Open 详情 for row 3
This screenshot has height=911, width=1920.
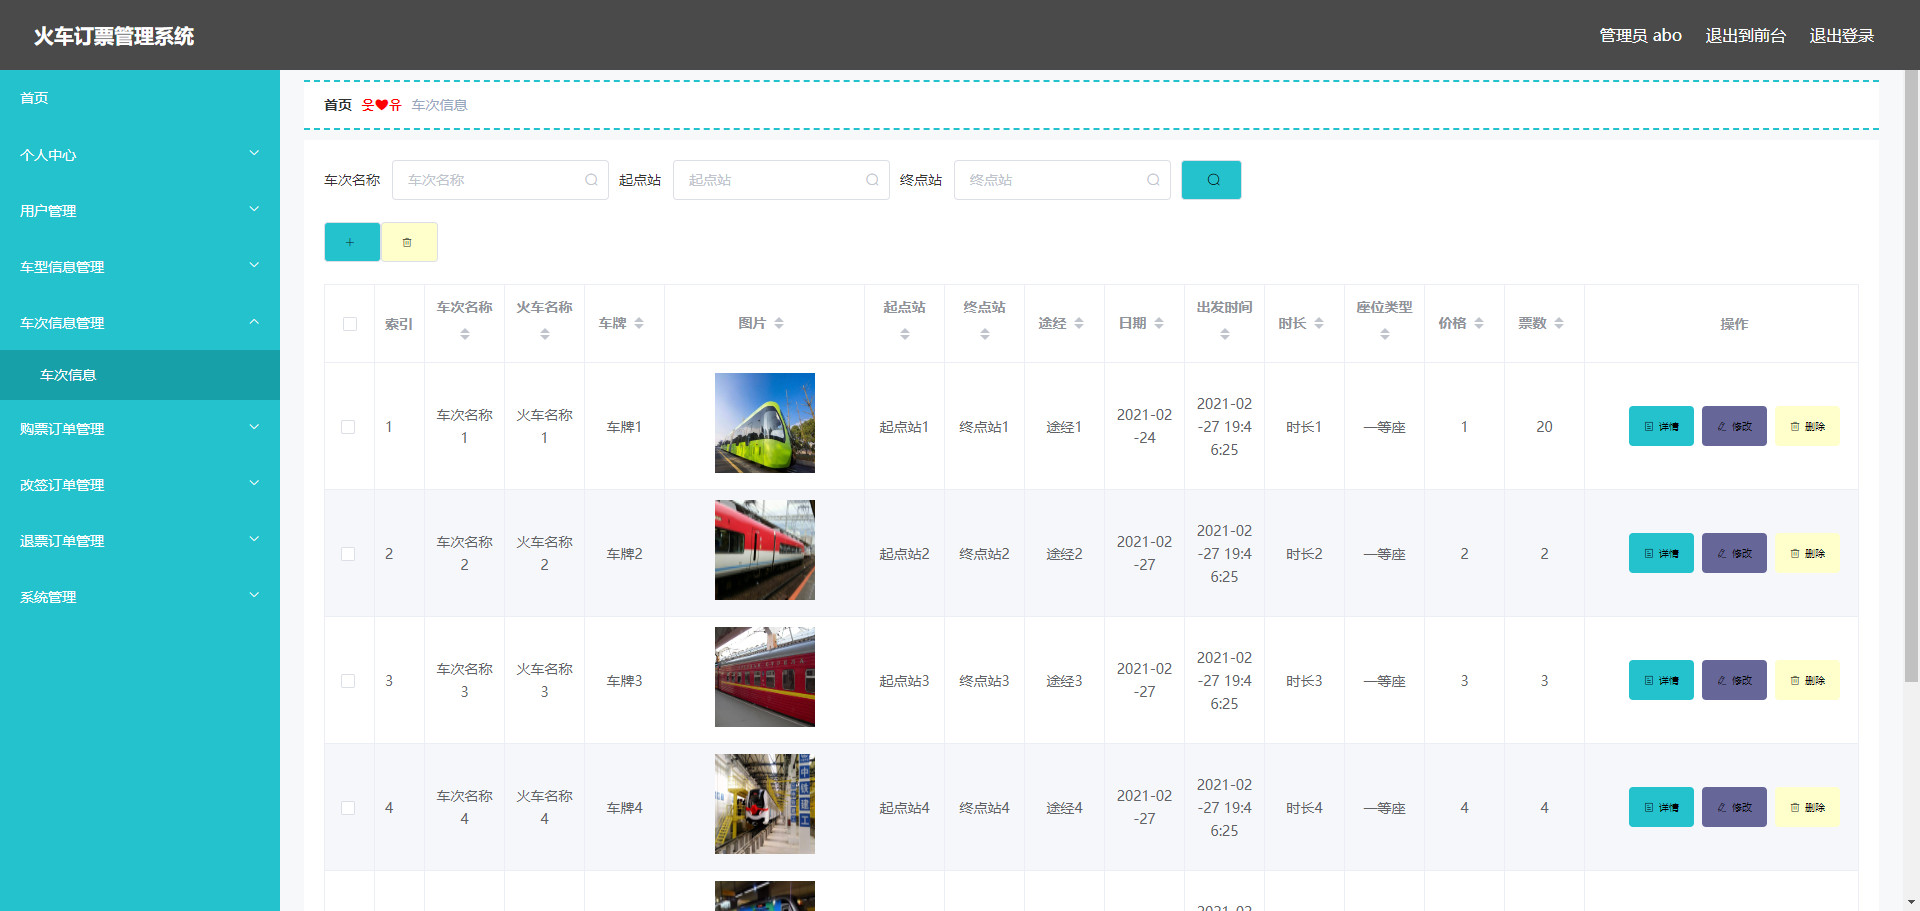click(1661, 680)
